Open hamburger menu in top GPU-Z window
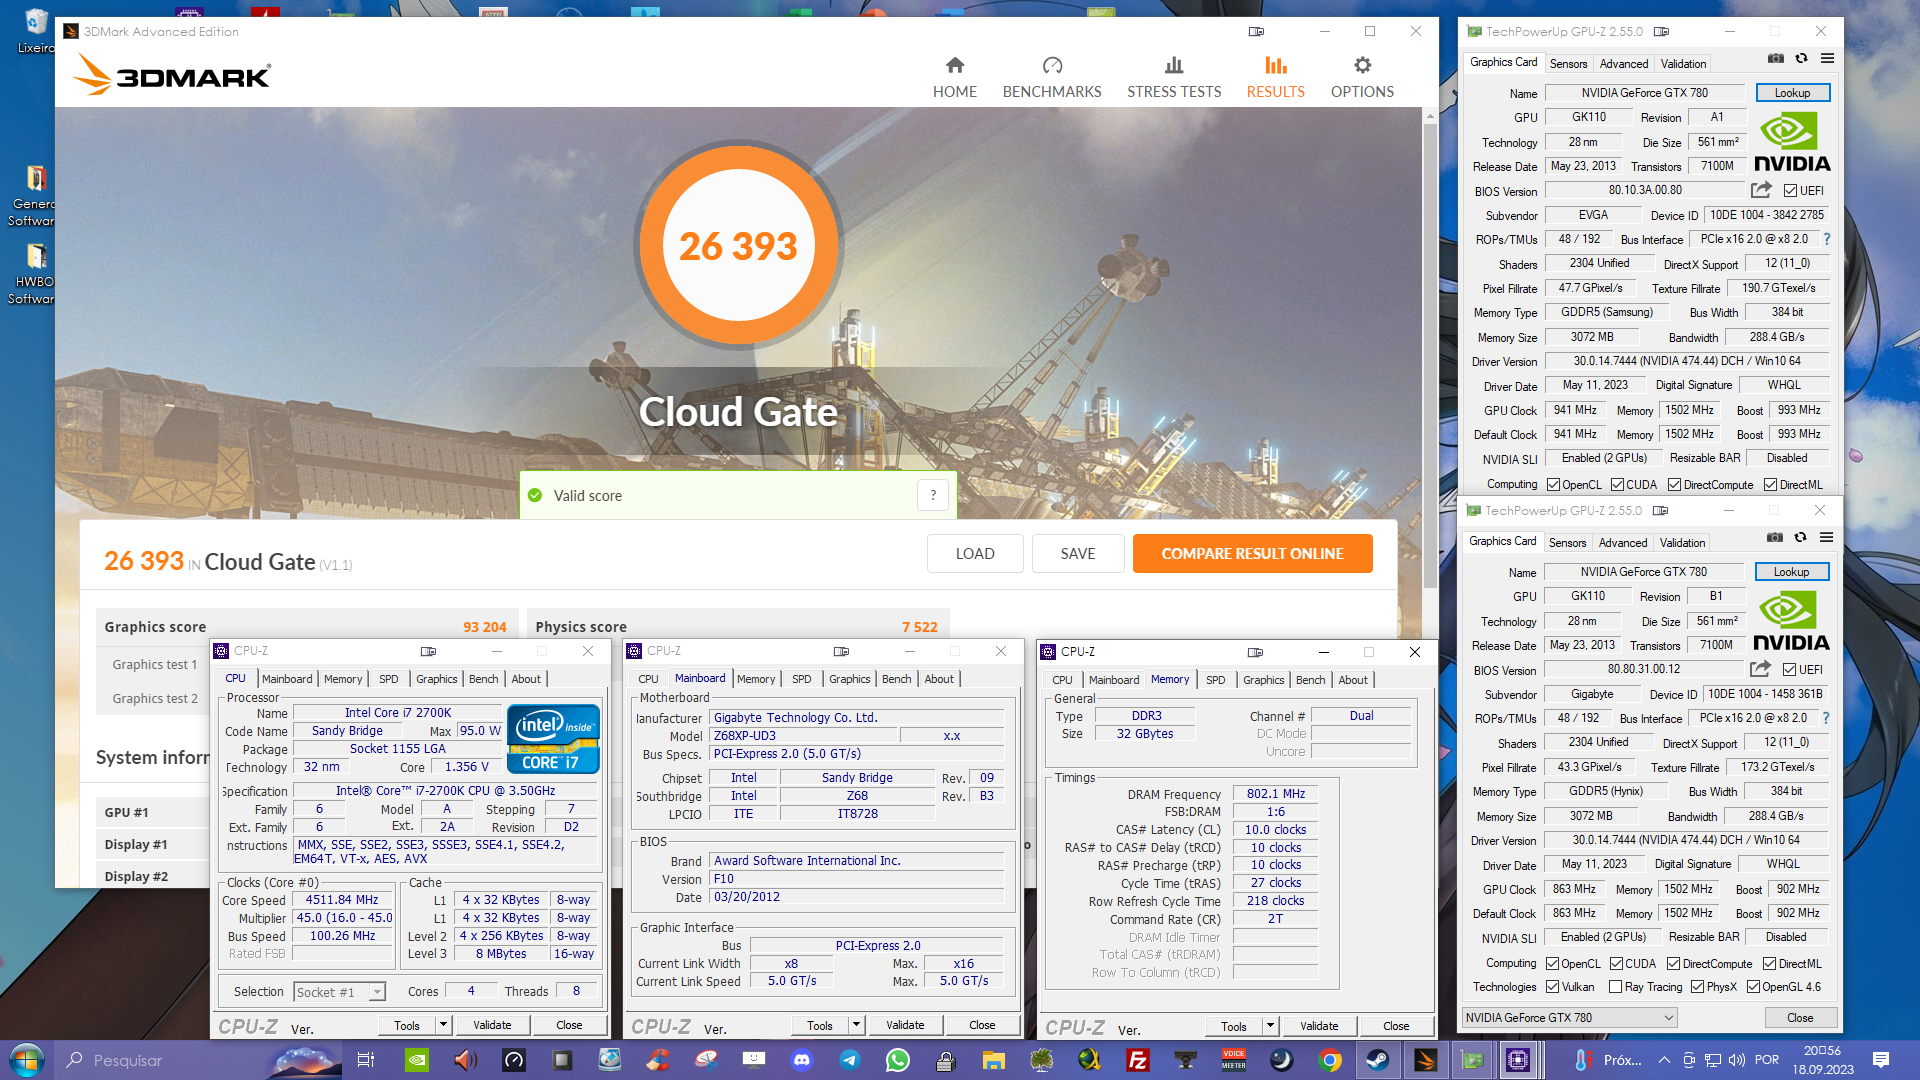This screenshot has width=1920, height=1080. (x=1827, y=59)
